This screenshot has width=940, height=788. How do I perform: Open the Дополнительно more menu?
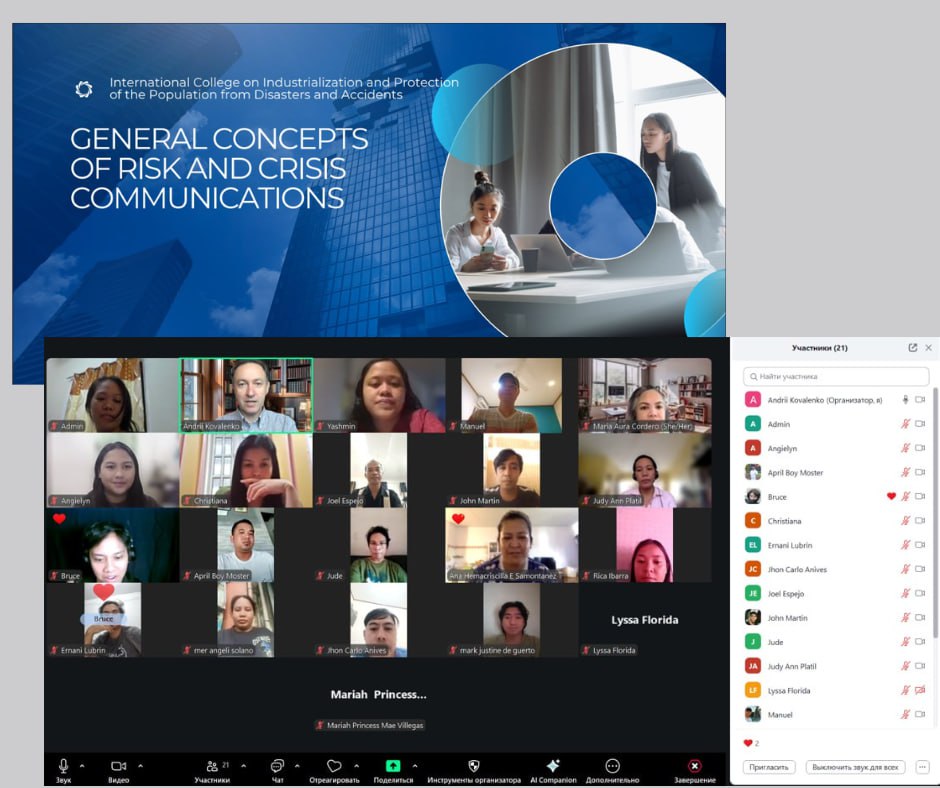(613, 765)
